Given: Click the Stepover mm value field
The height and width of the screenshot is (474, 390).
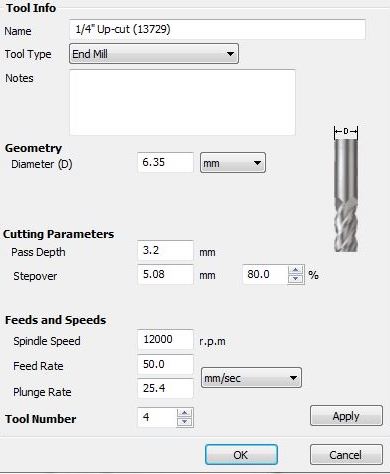Looking at the screenshot, I should point(165,274).
